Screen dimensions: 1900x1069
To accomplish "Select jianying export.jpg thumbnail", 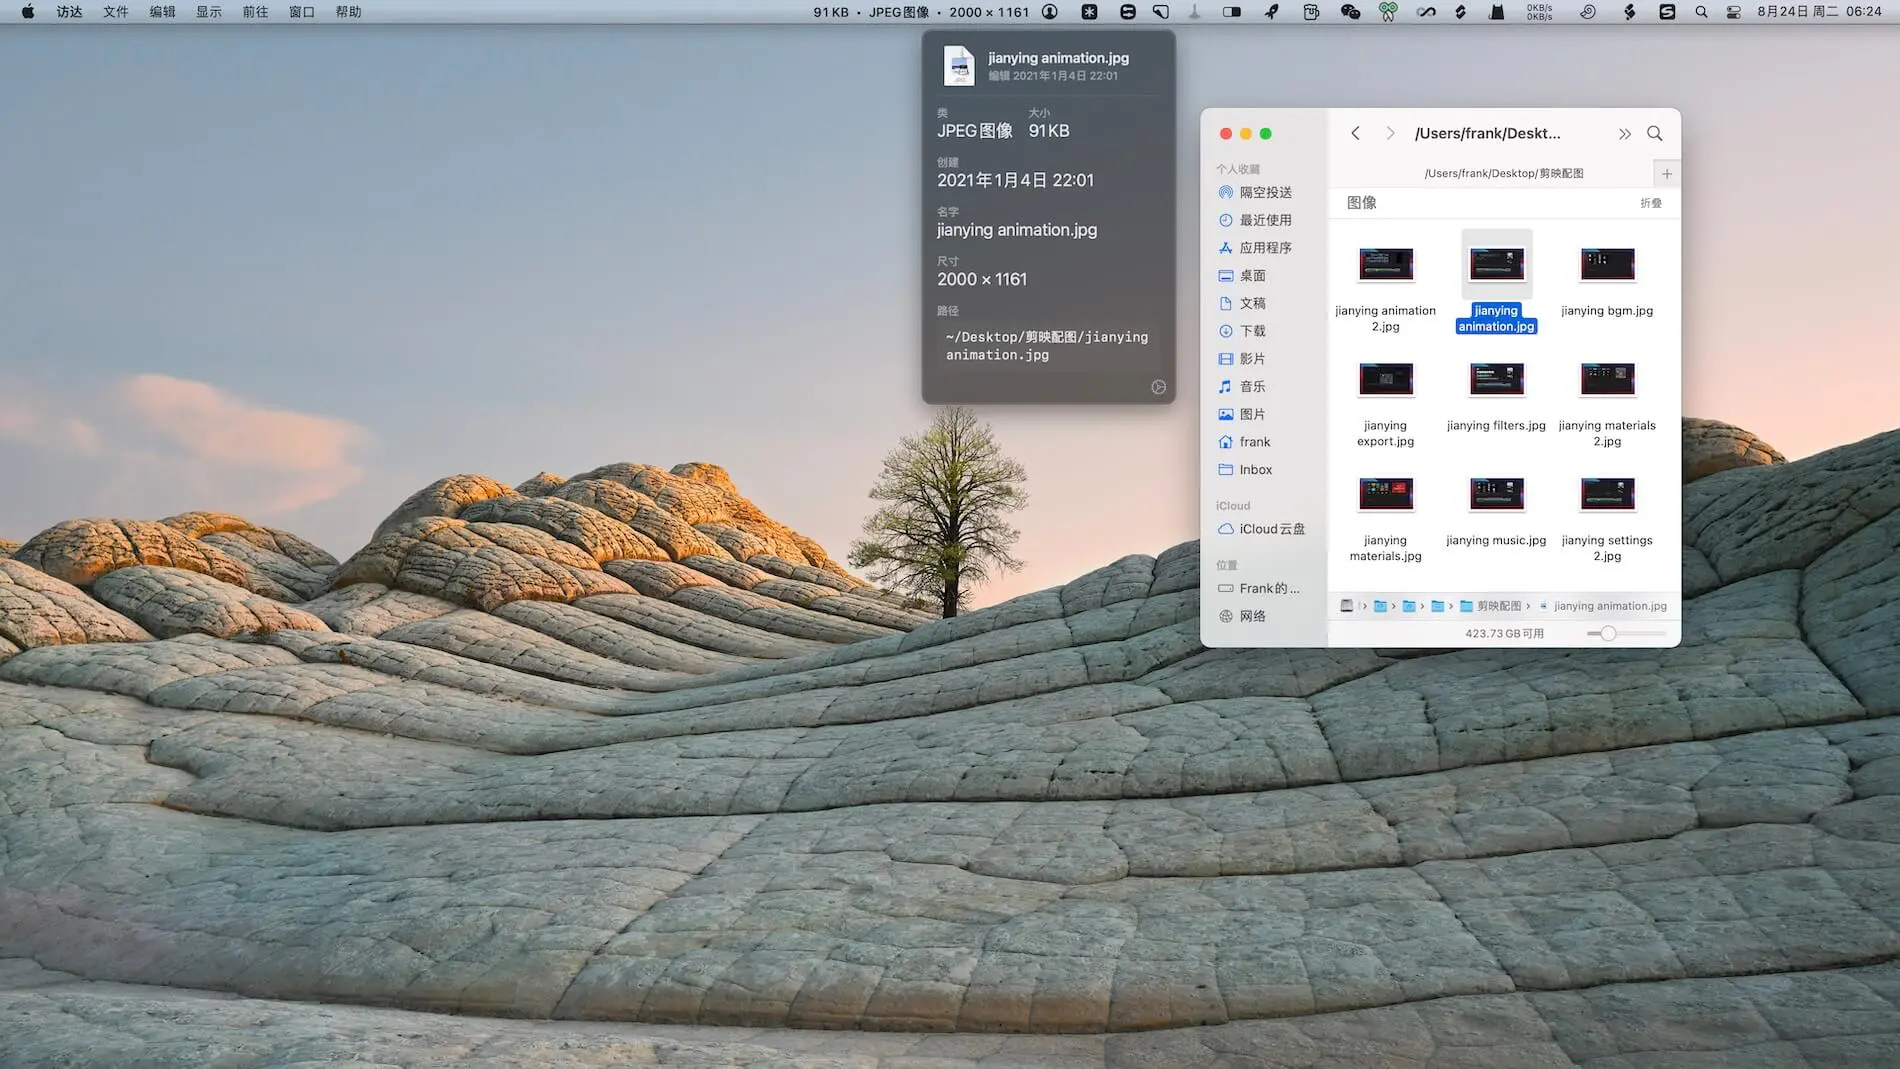I will (x=1386, y=379).
